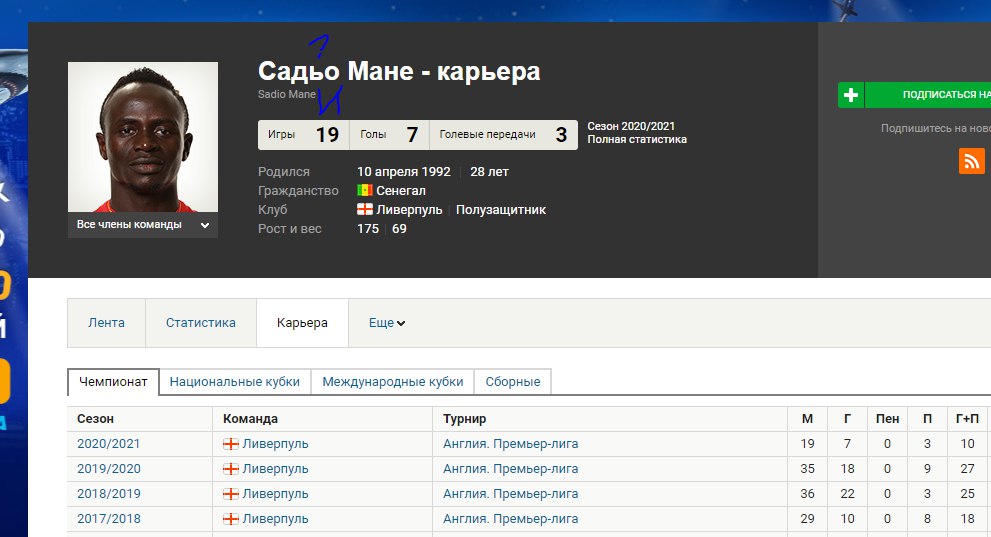
Task: Open Сенегал nationality link
Action: point(401,190)
